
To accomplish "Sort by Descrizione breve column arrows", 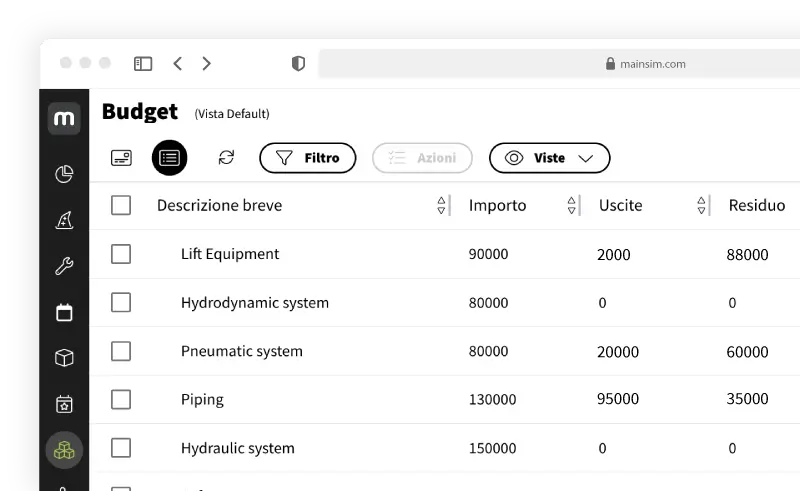I will pyautogui.click(x=441, y=205).
